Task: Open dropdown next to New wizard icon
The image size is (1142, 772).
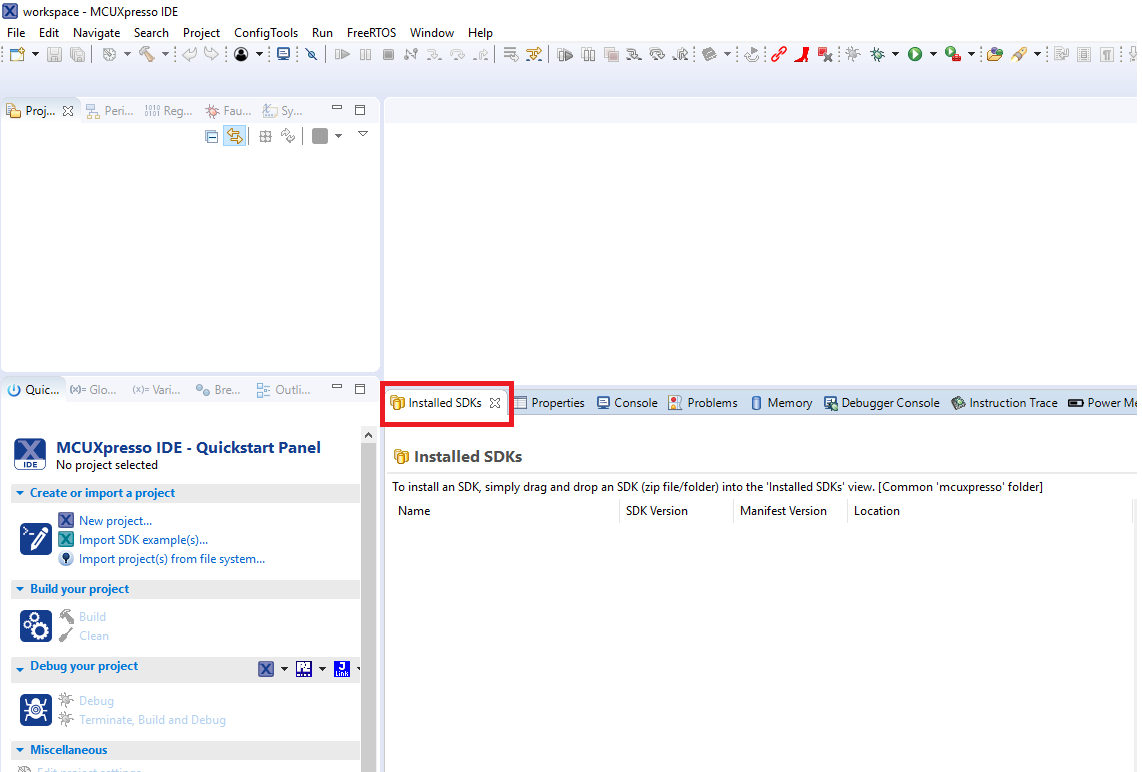Action: pyautogui.click(x=35, y=54)
